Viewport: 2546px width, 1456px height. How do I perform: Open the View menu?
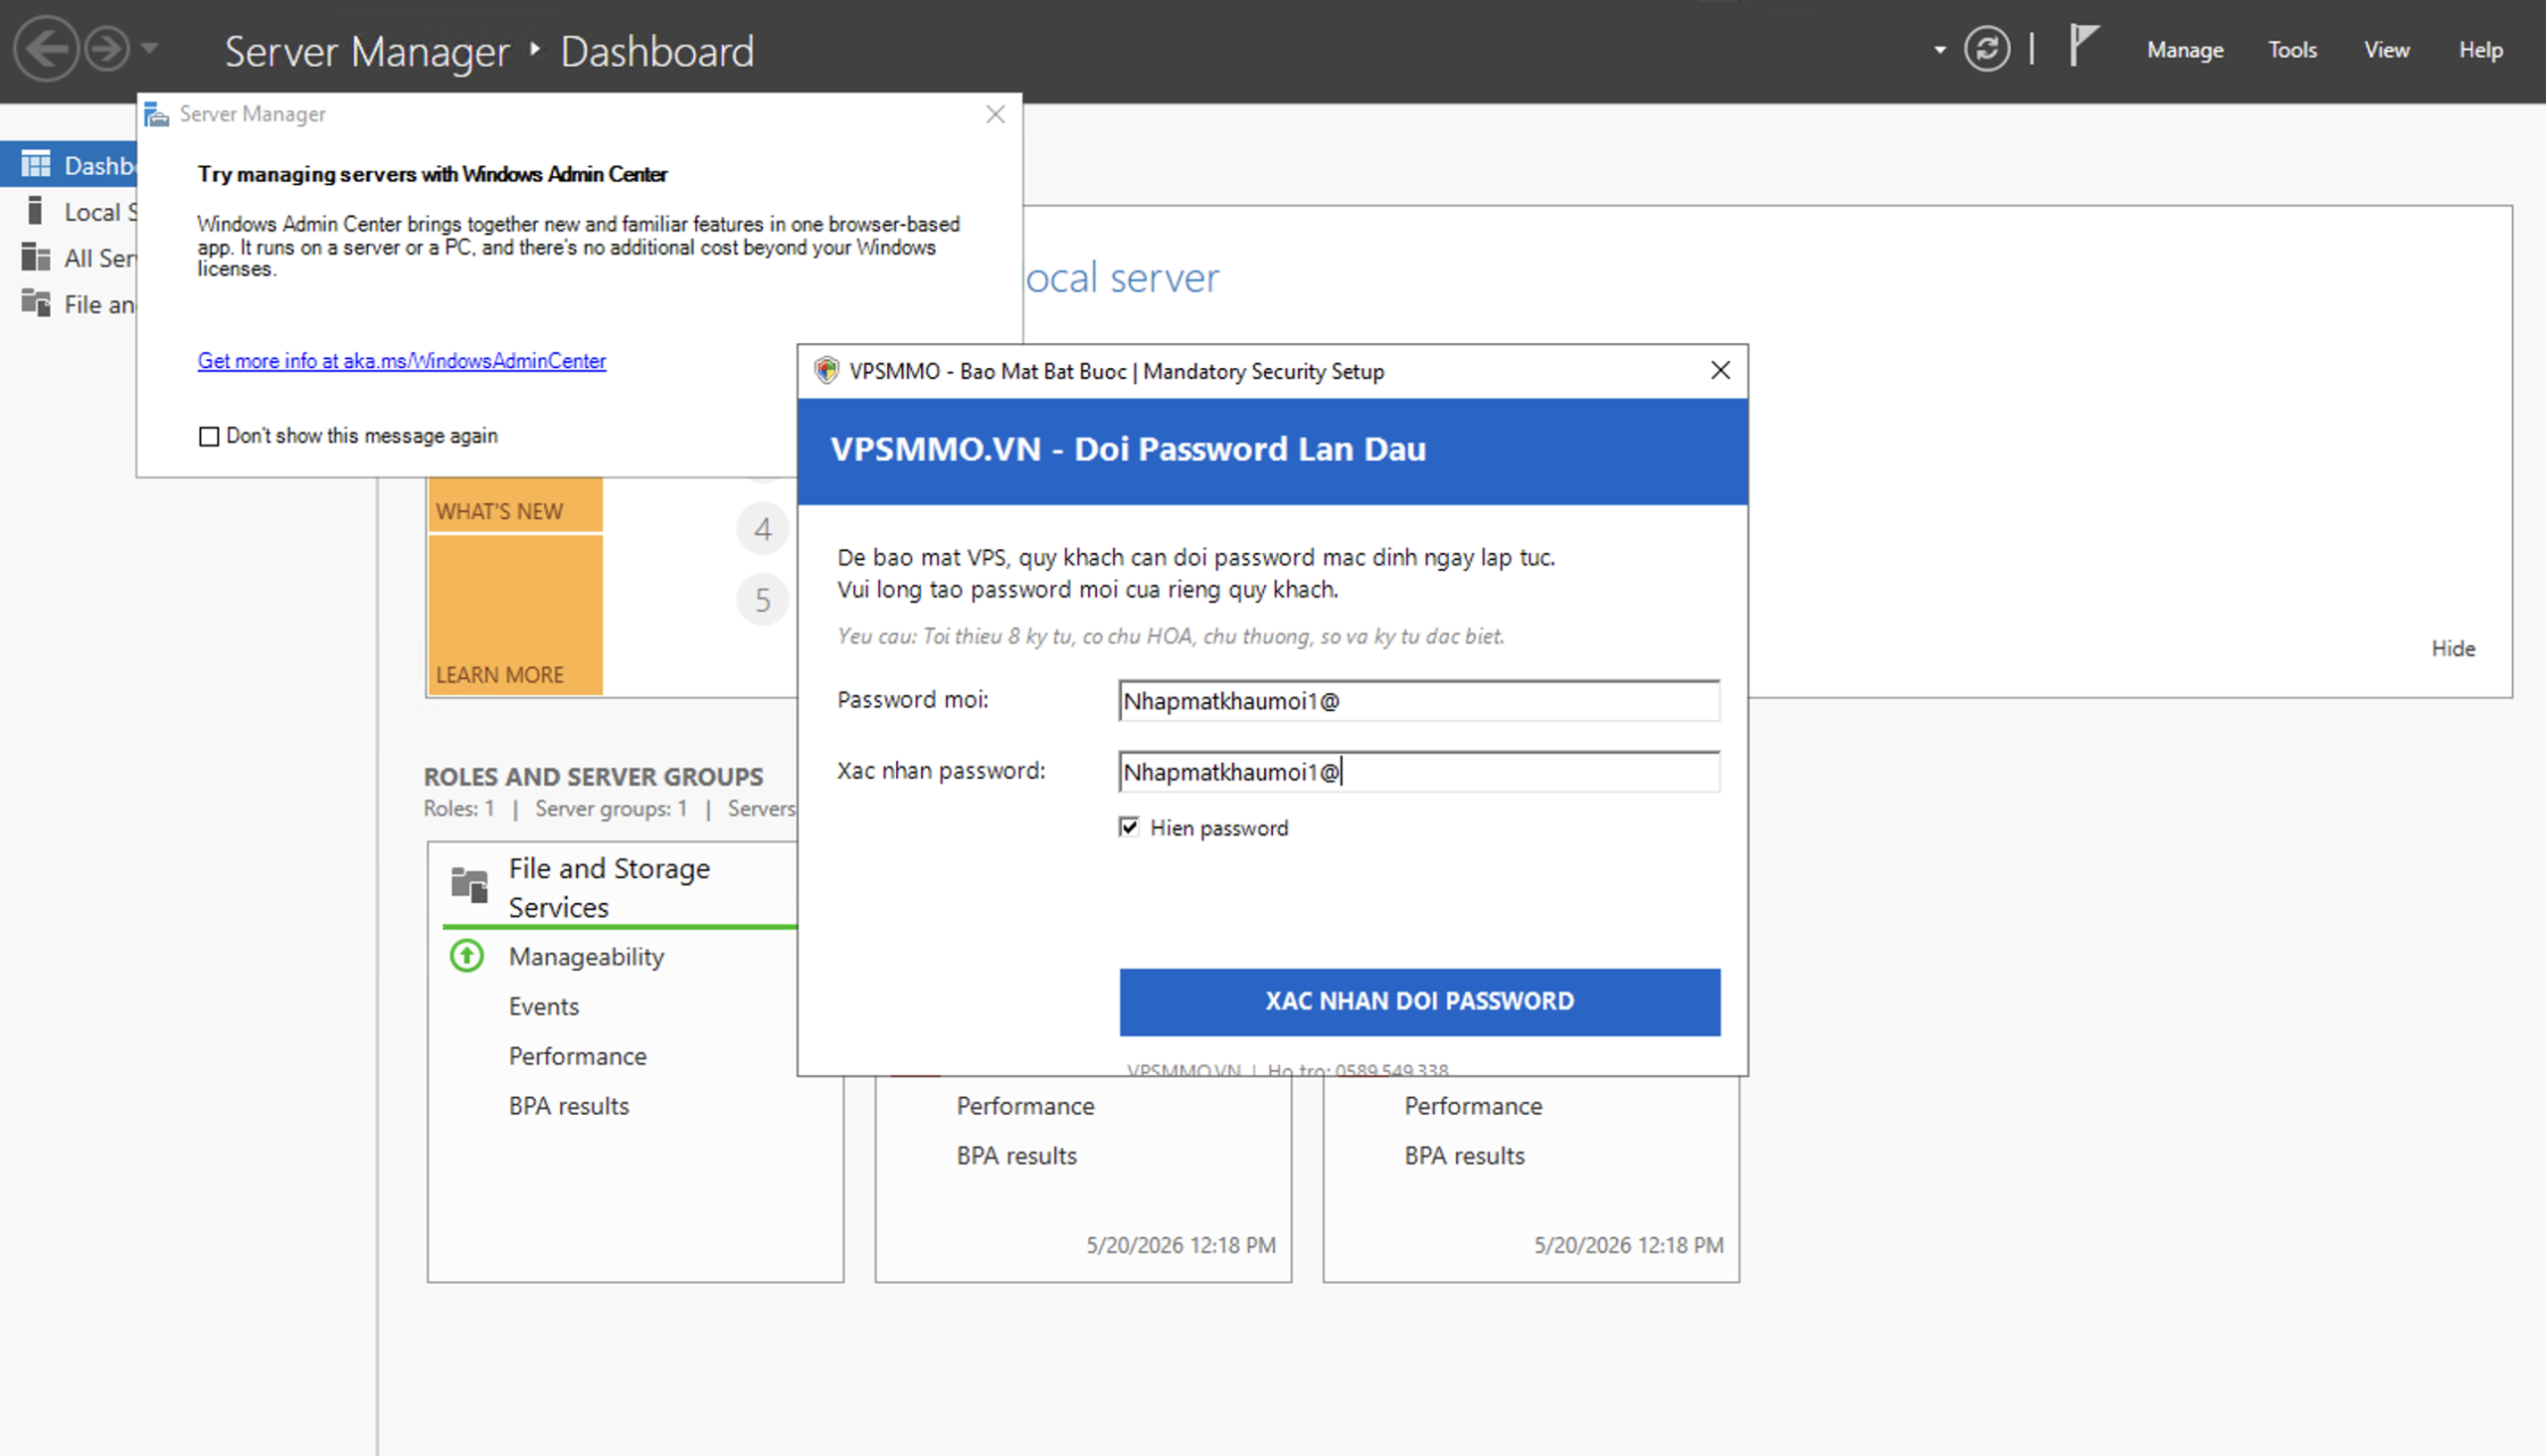2386,49
